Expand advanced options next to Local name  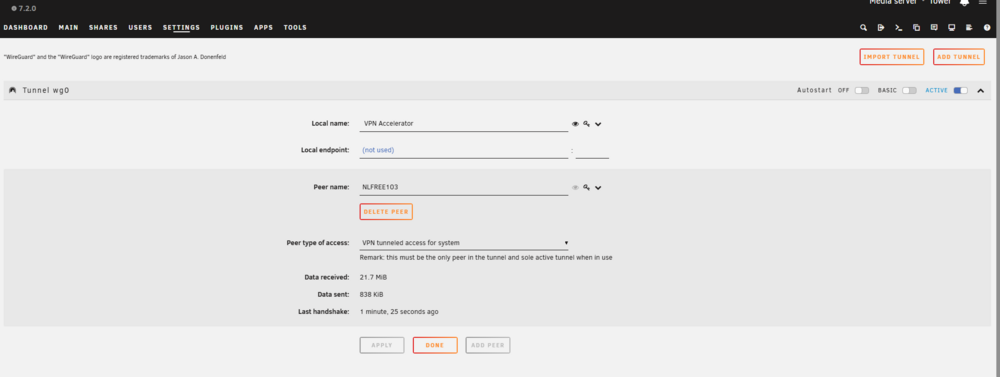[598, 124]
